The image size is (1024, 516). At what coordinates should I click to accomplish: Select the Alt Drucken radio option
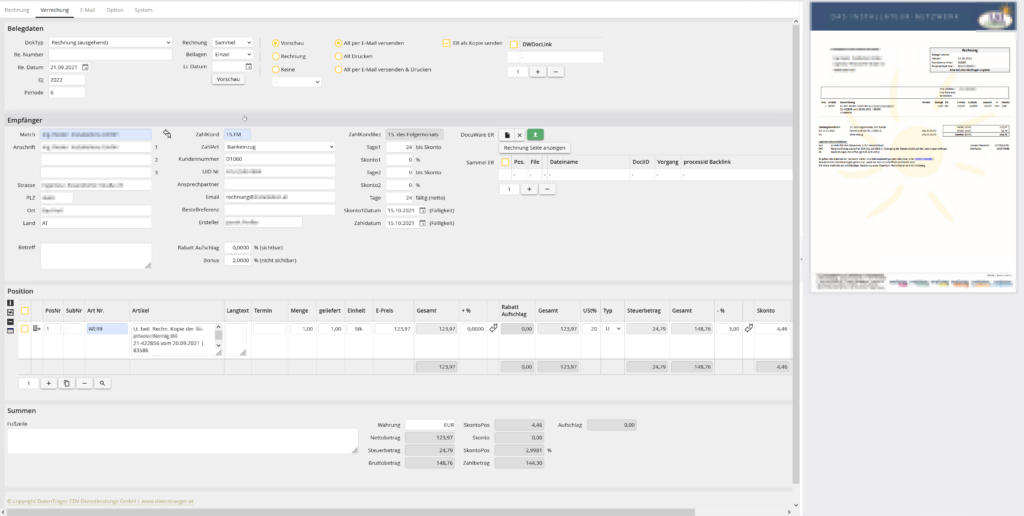(338, 56)
